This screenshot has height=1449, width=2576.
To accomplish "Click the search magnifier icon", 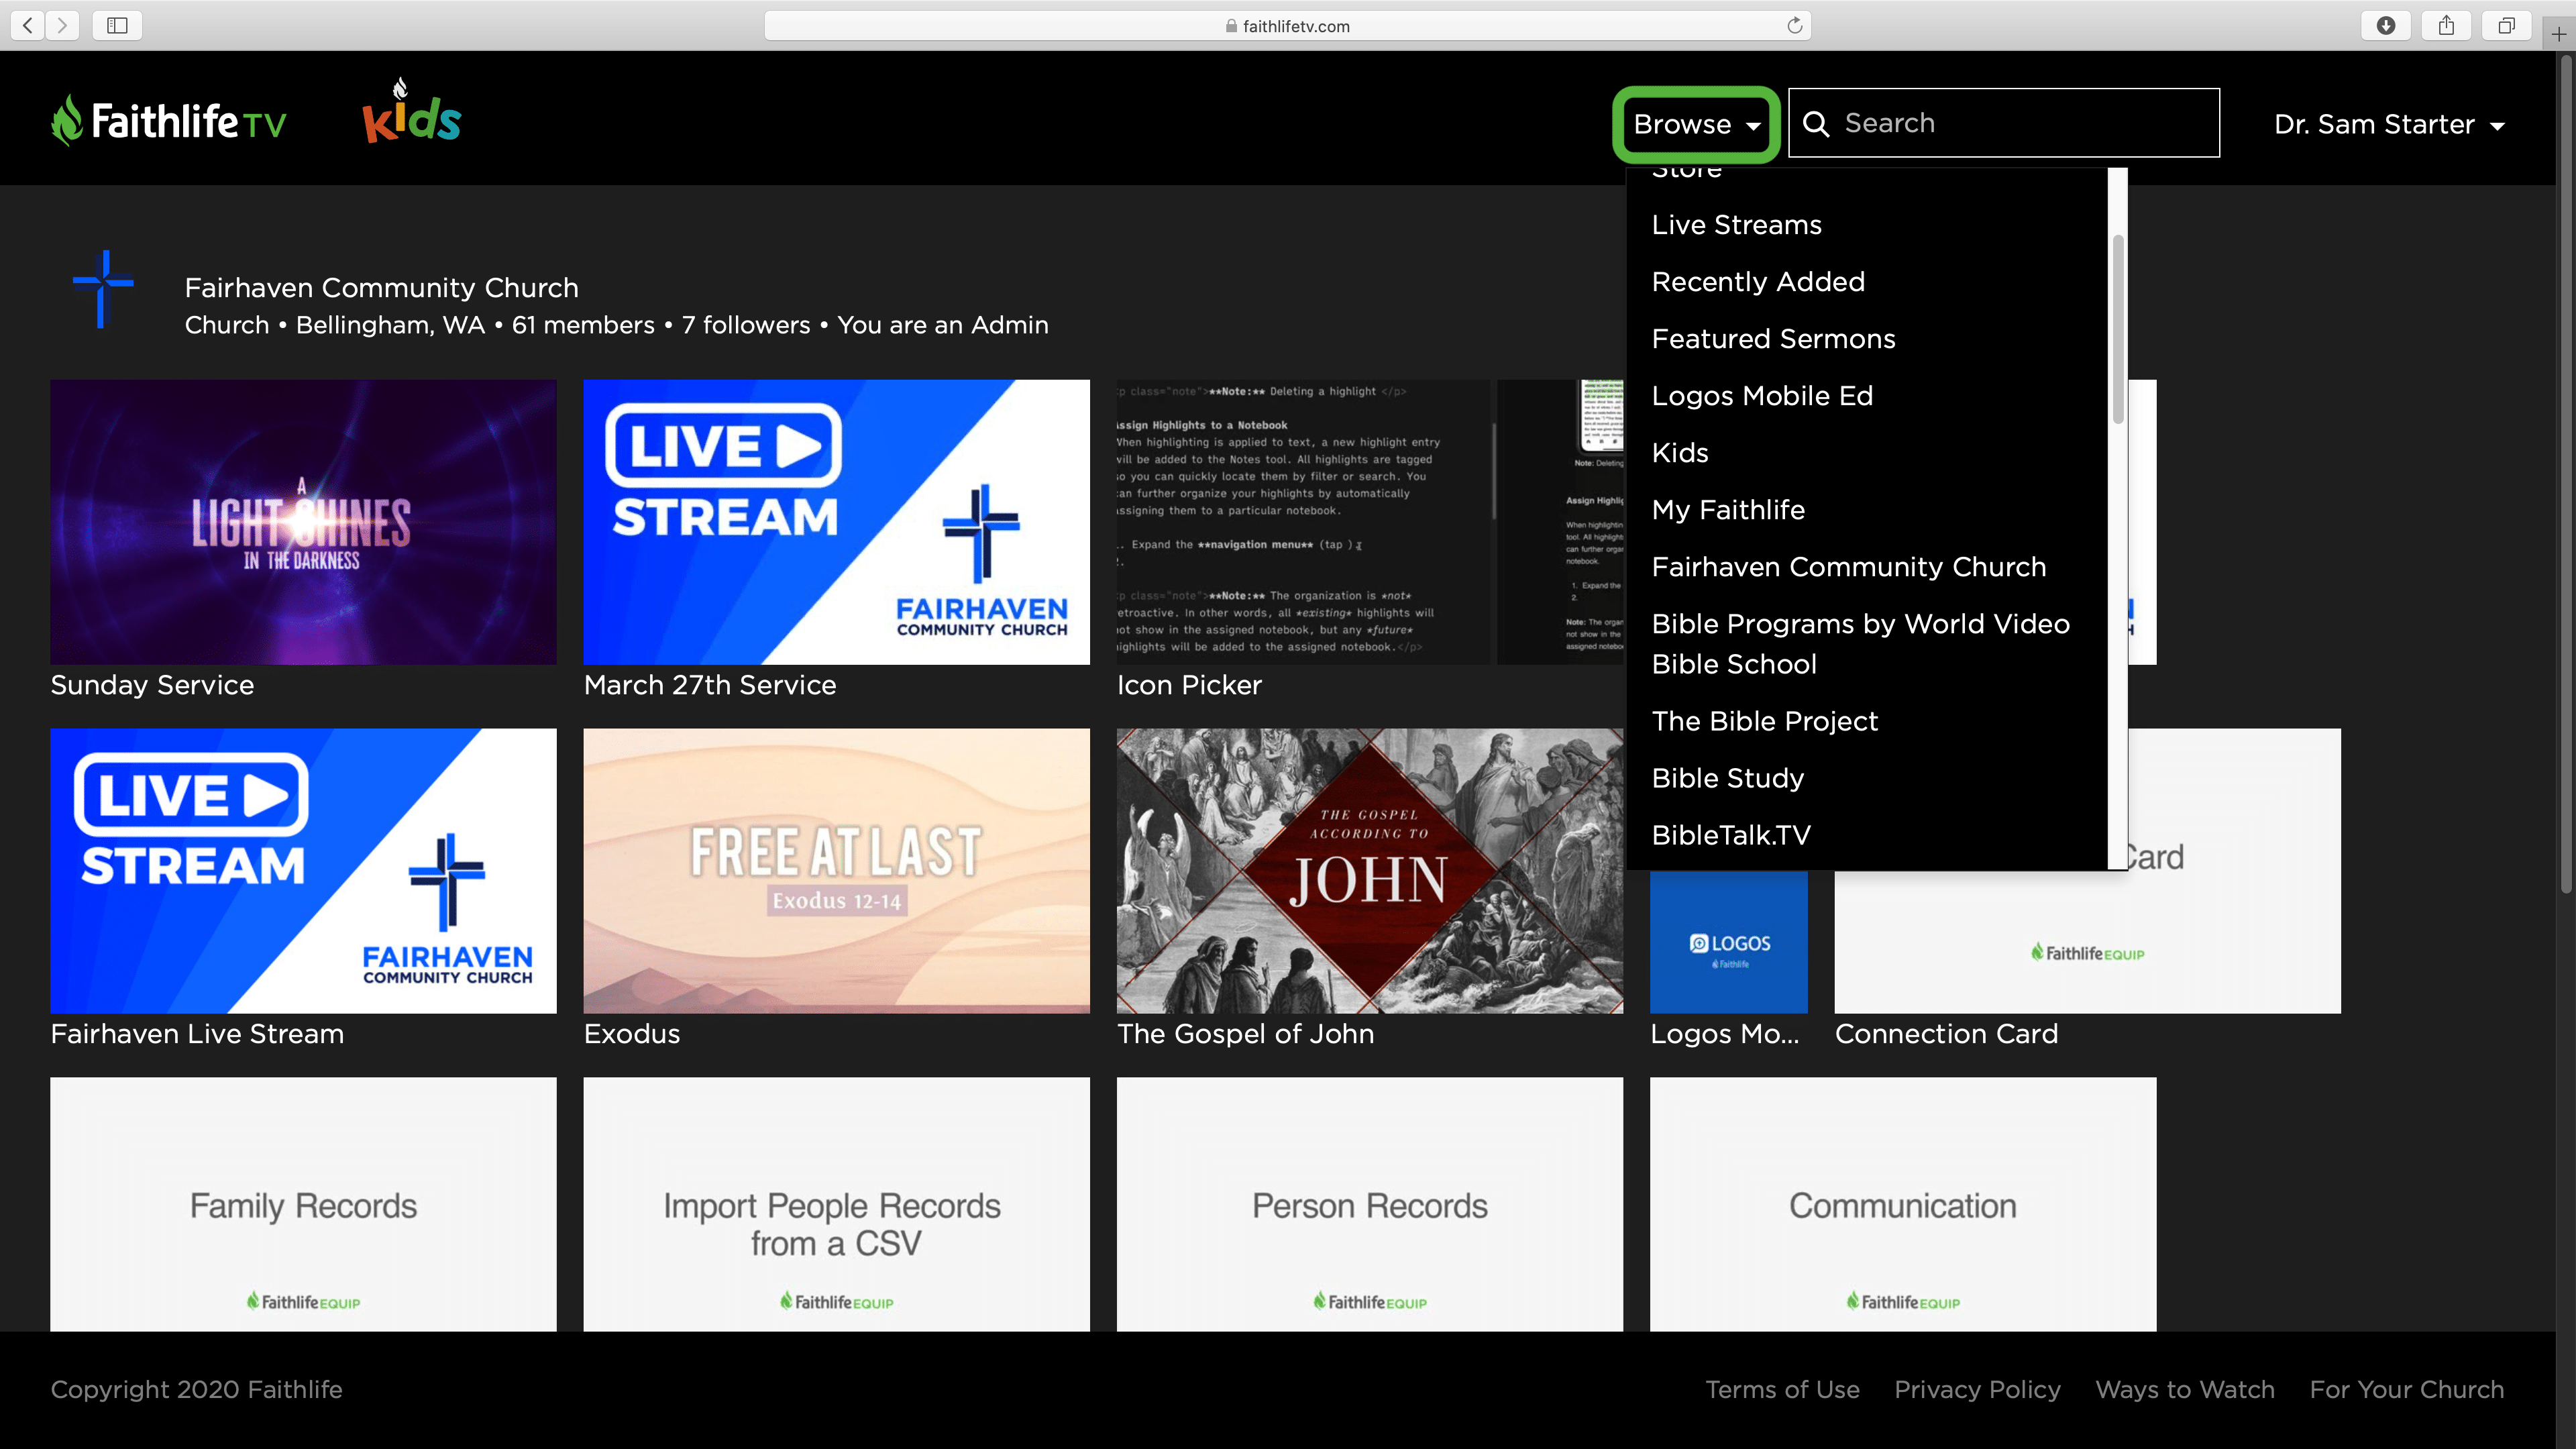I will (x=1816, y=123).
